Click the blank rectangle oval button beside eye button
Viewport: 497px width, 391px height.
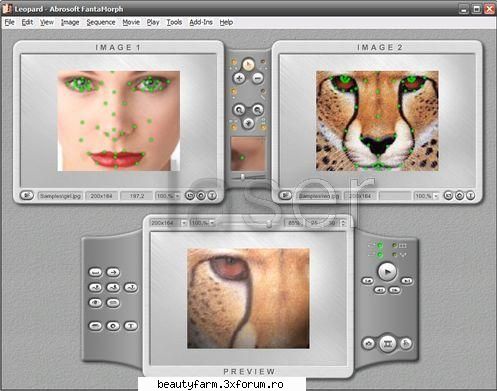(113, 303)
